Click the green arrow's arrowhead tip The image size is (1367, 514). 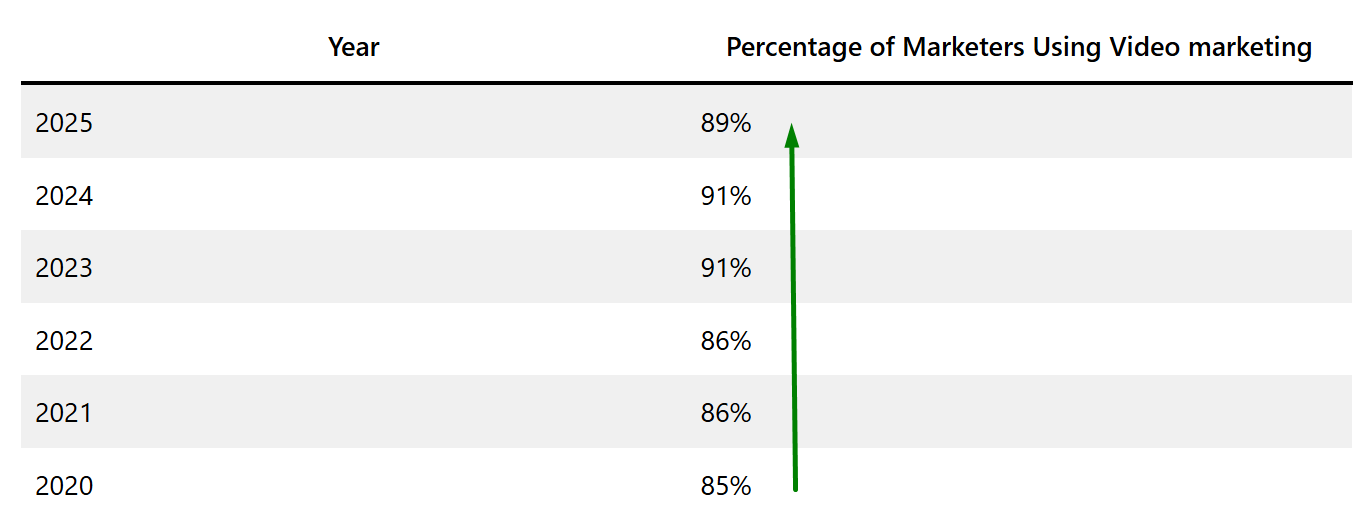pos(791,128)
